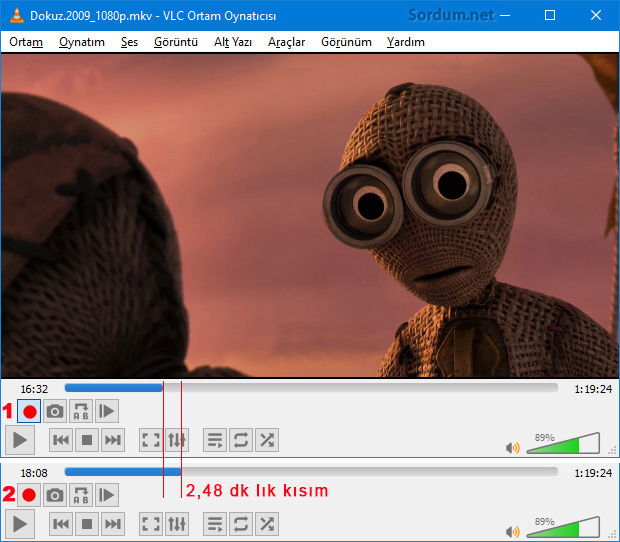The height and width of the screenshot is (542, 620).
Task: Toggle loop mode in the 16:32 control bar
Action: tap(241, 440)
